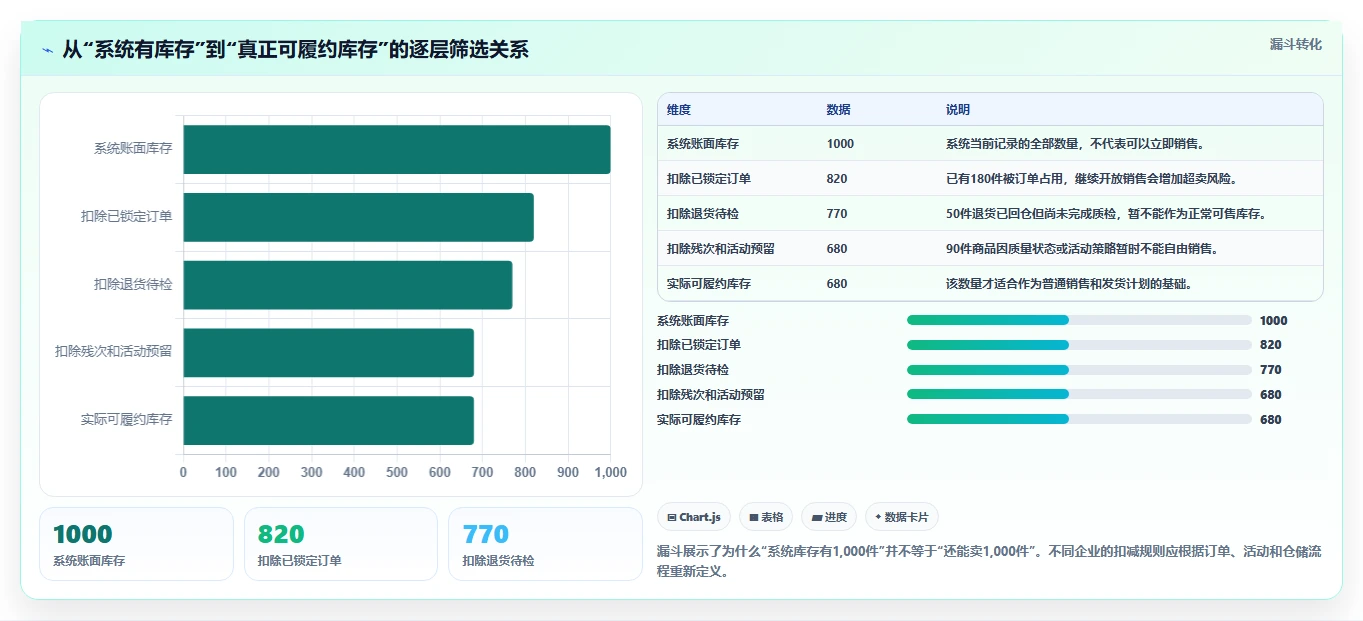Click the lightning icon before the title
The image size is (1363, 621).
pos(48,50)
